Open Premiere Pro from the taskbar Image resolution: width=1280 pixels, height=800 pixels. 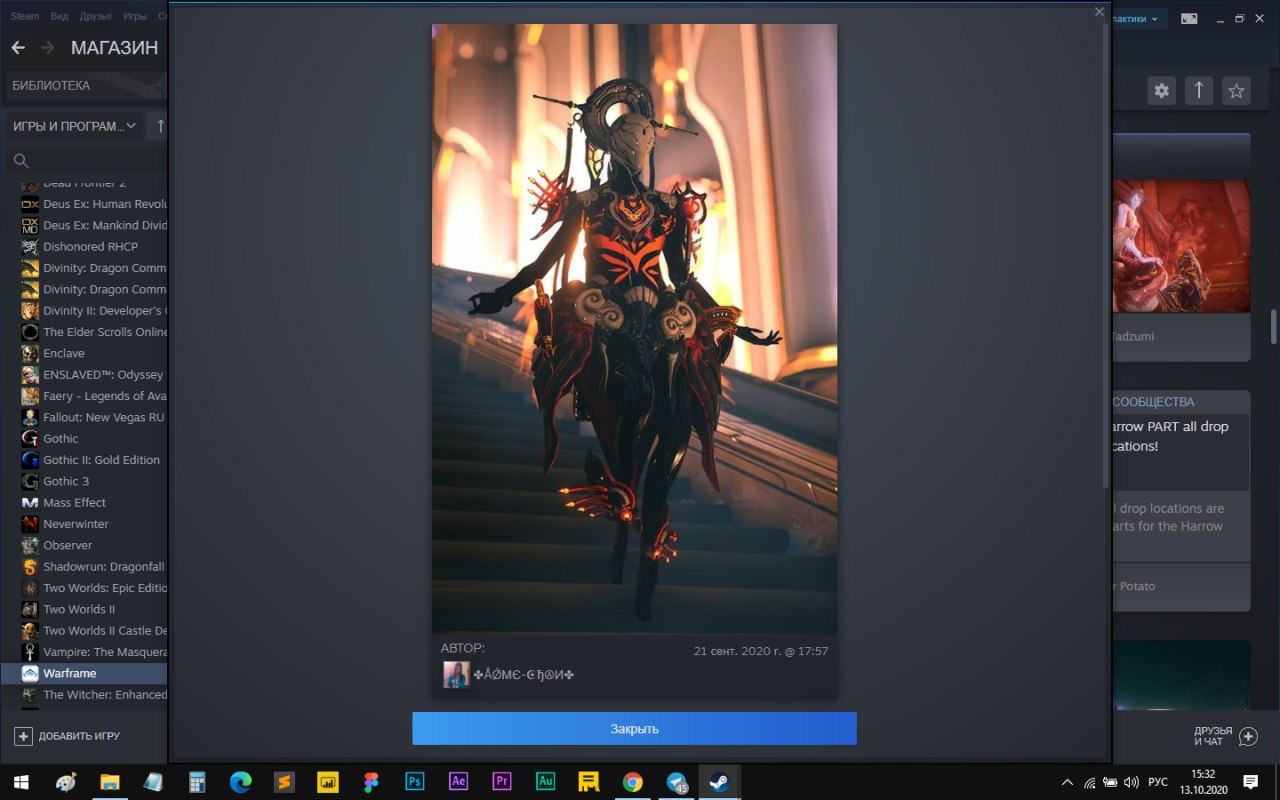[502, 782]
